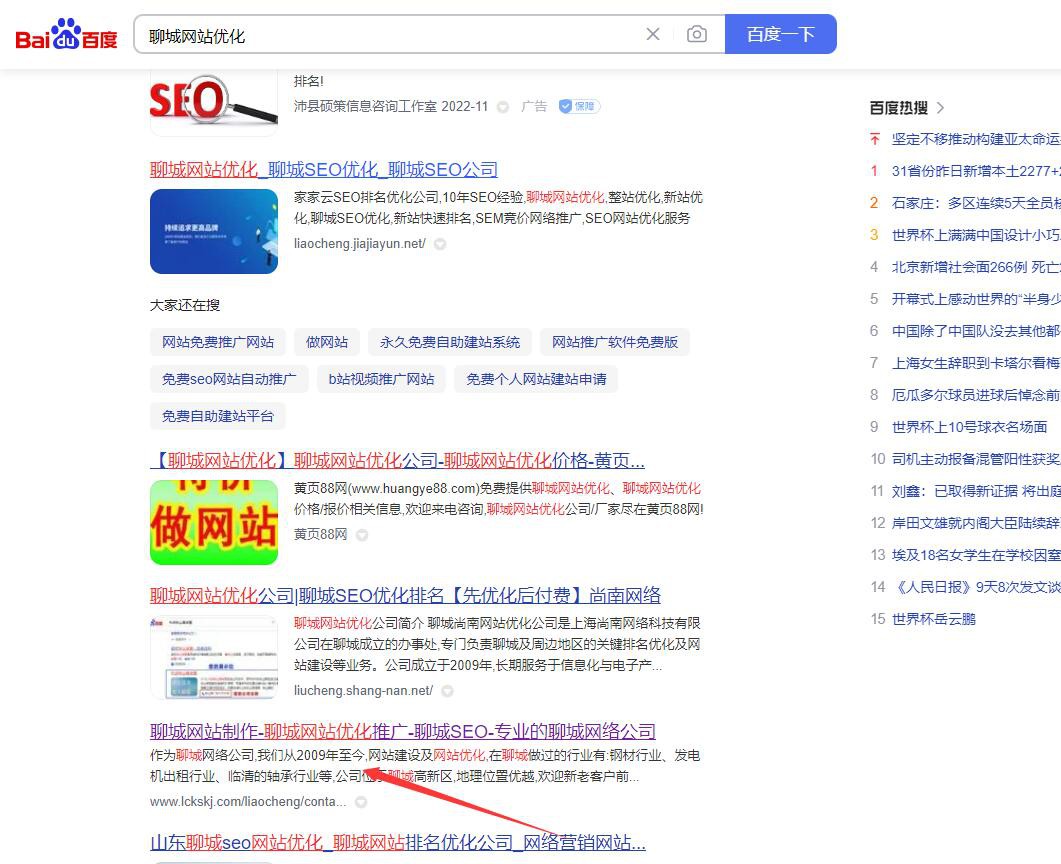The width and height of the screenshot is (1061, 864).
Task: Click source name 黄页88网
Action: tap(320, 535)
